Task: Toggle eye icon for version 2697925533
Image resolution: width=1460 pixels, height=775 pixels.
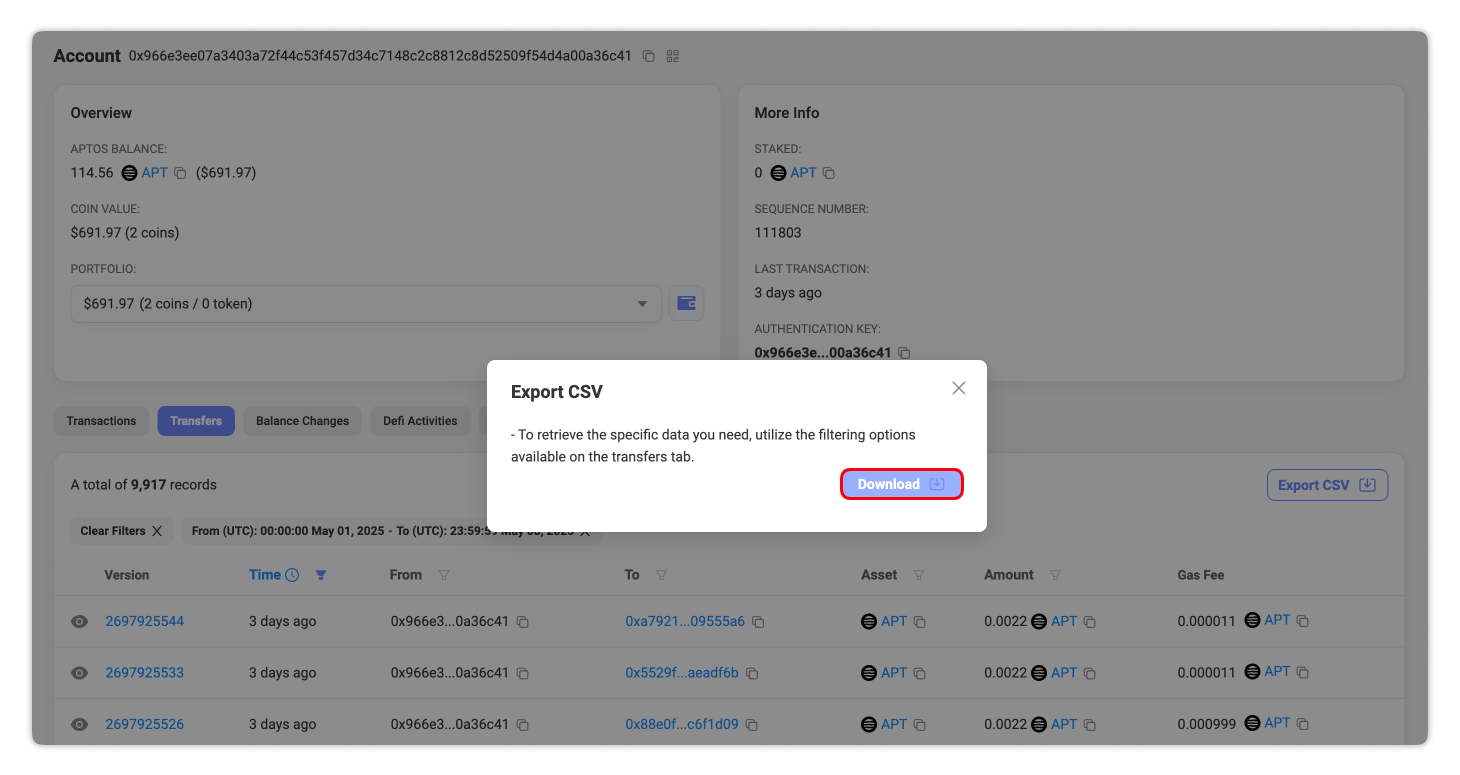Action: click(x=79, y=673)
